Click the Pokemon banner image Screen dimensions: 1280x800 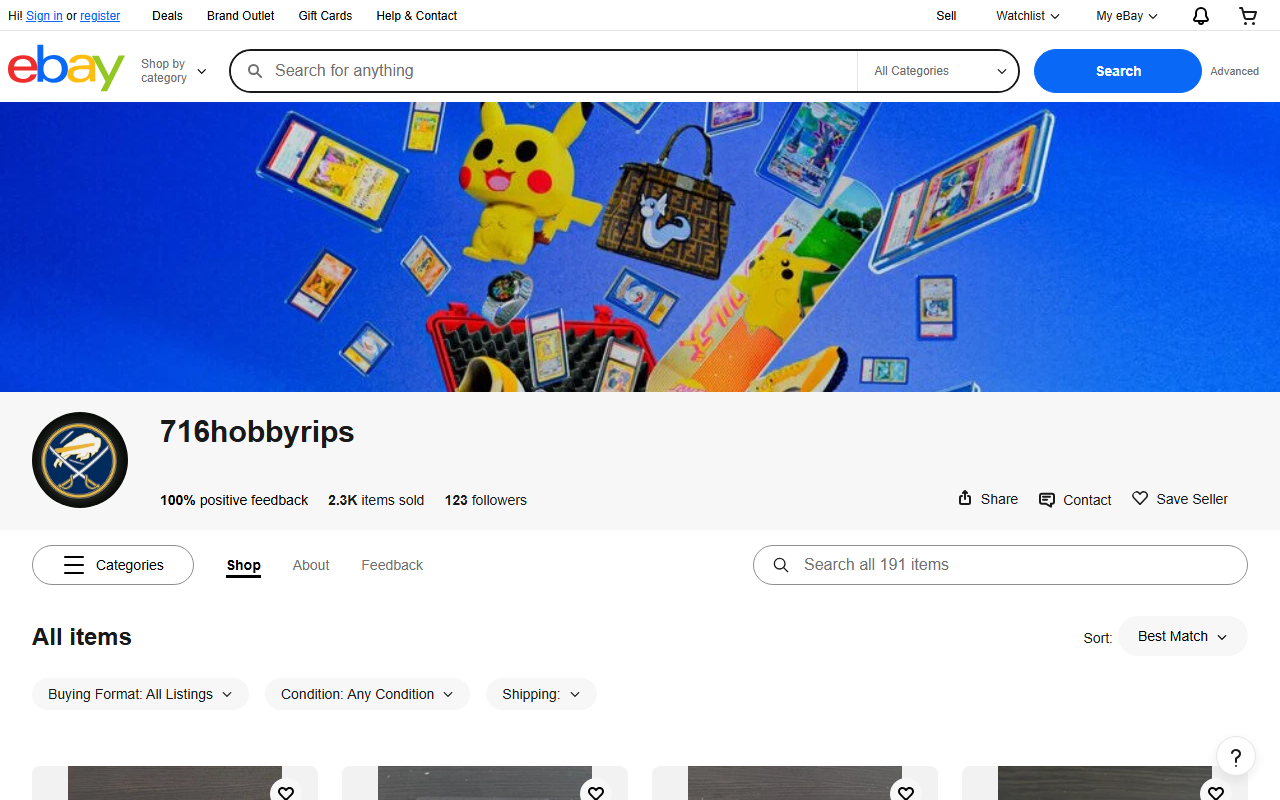(x=640, y=247)
